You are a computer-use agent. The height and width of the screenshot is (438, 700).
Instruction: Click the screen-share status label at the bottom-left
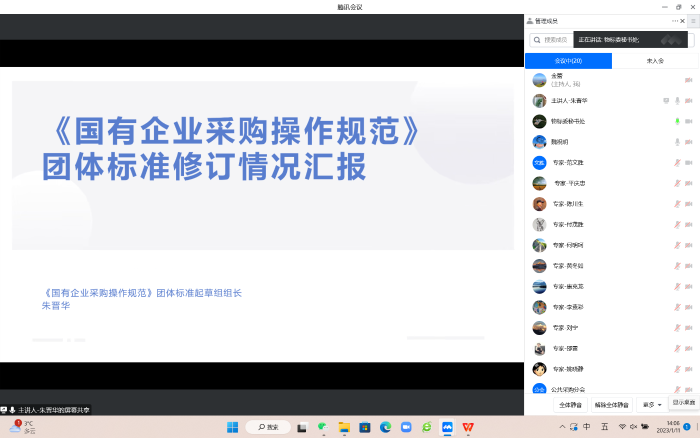coord(46,410)
